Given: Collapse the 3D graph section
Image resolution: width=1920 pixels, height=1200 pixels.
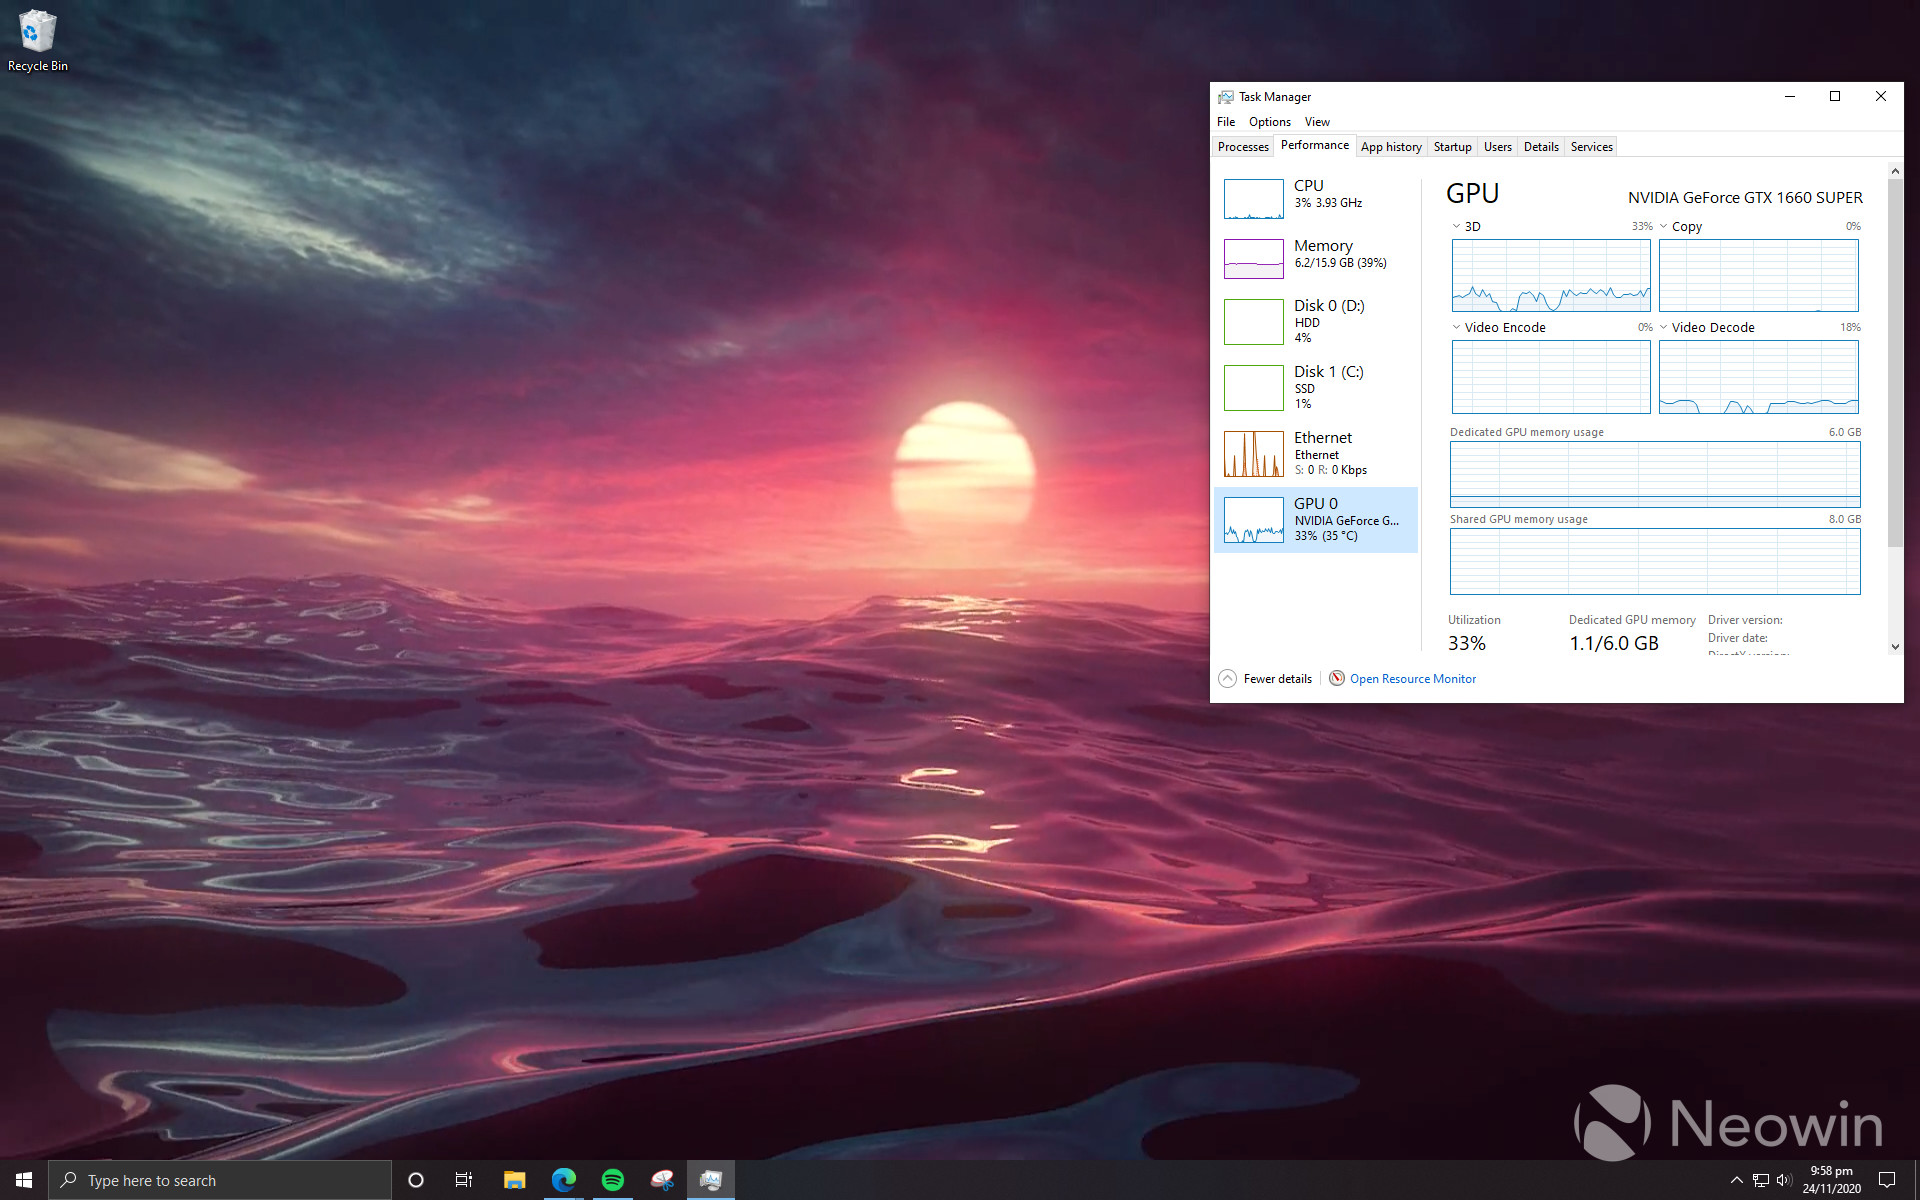Looking at the screenshot, I should tap(1456, 226).
